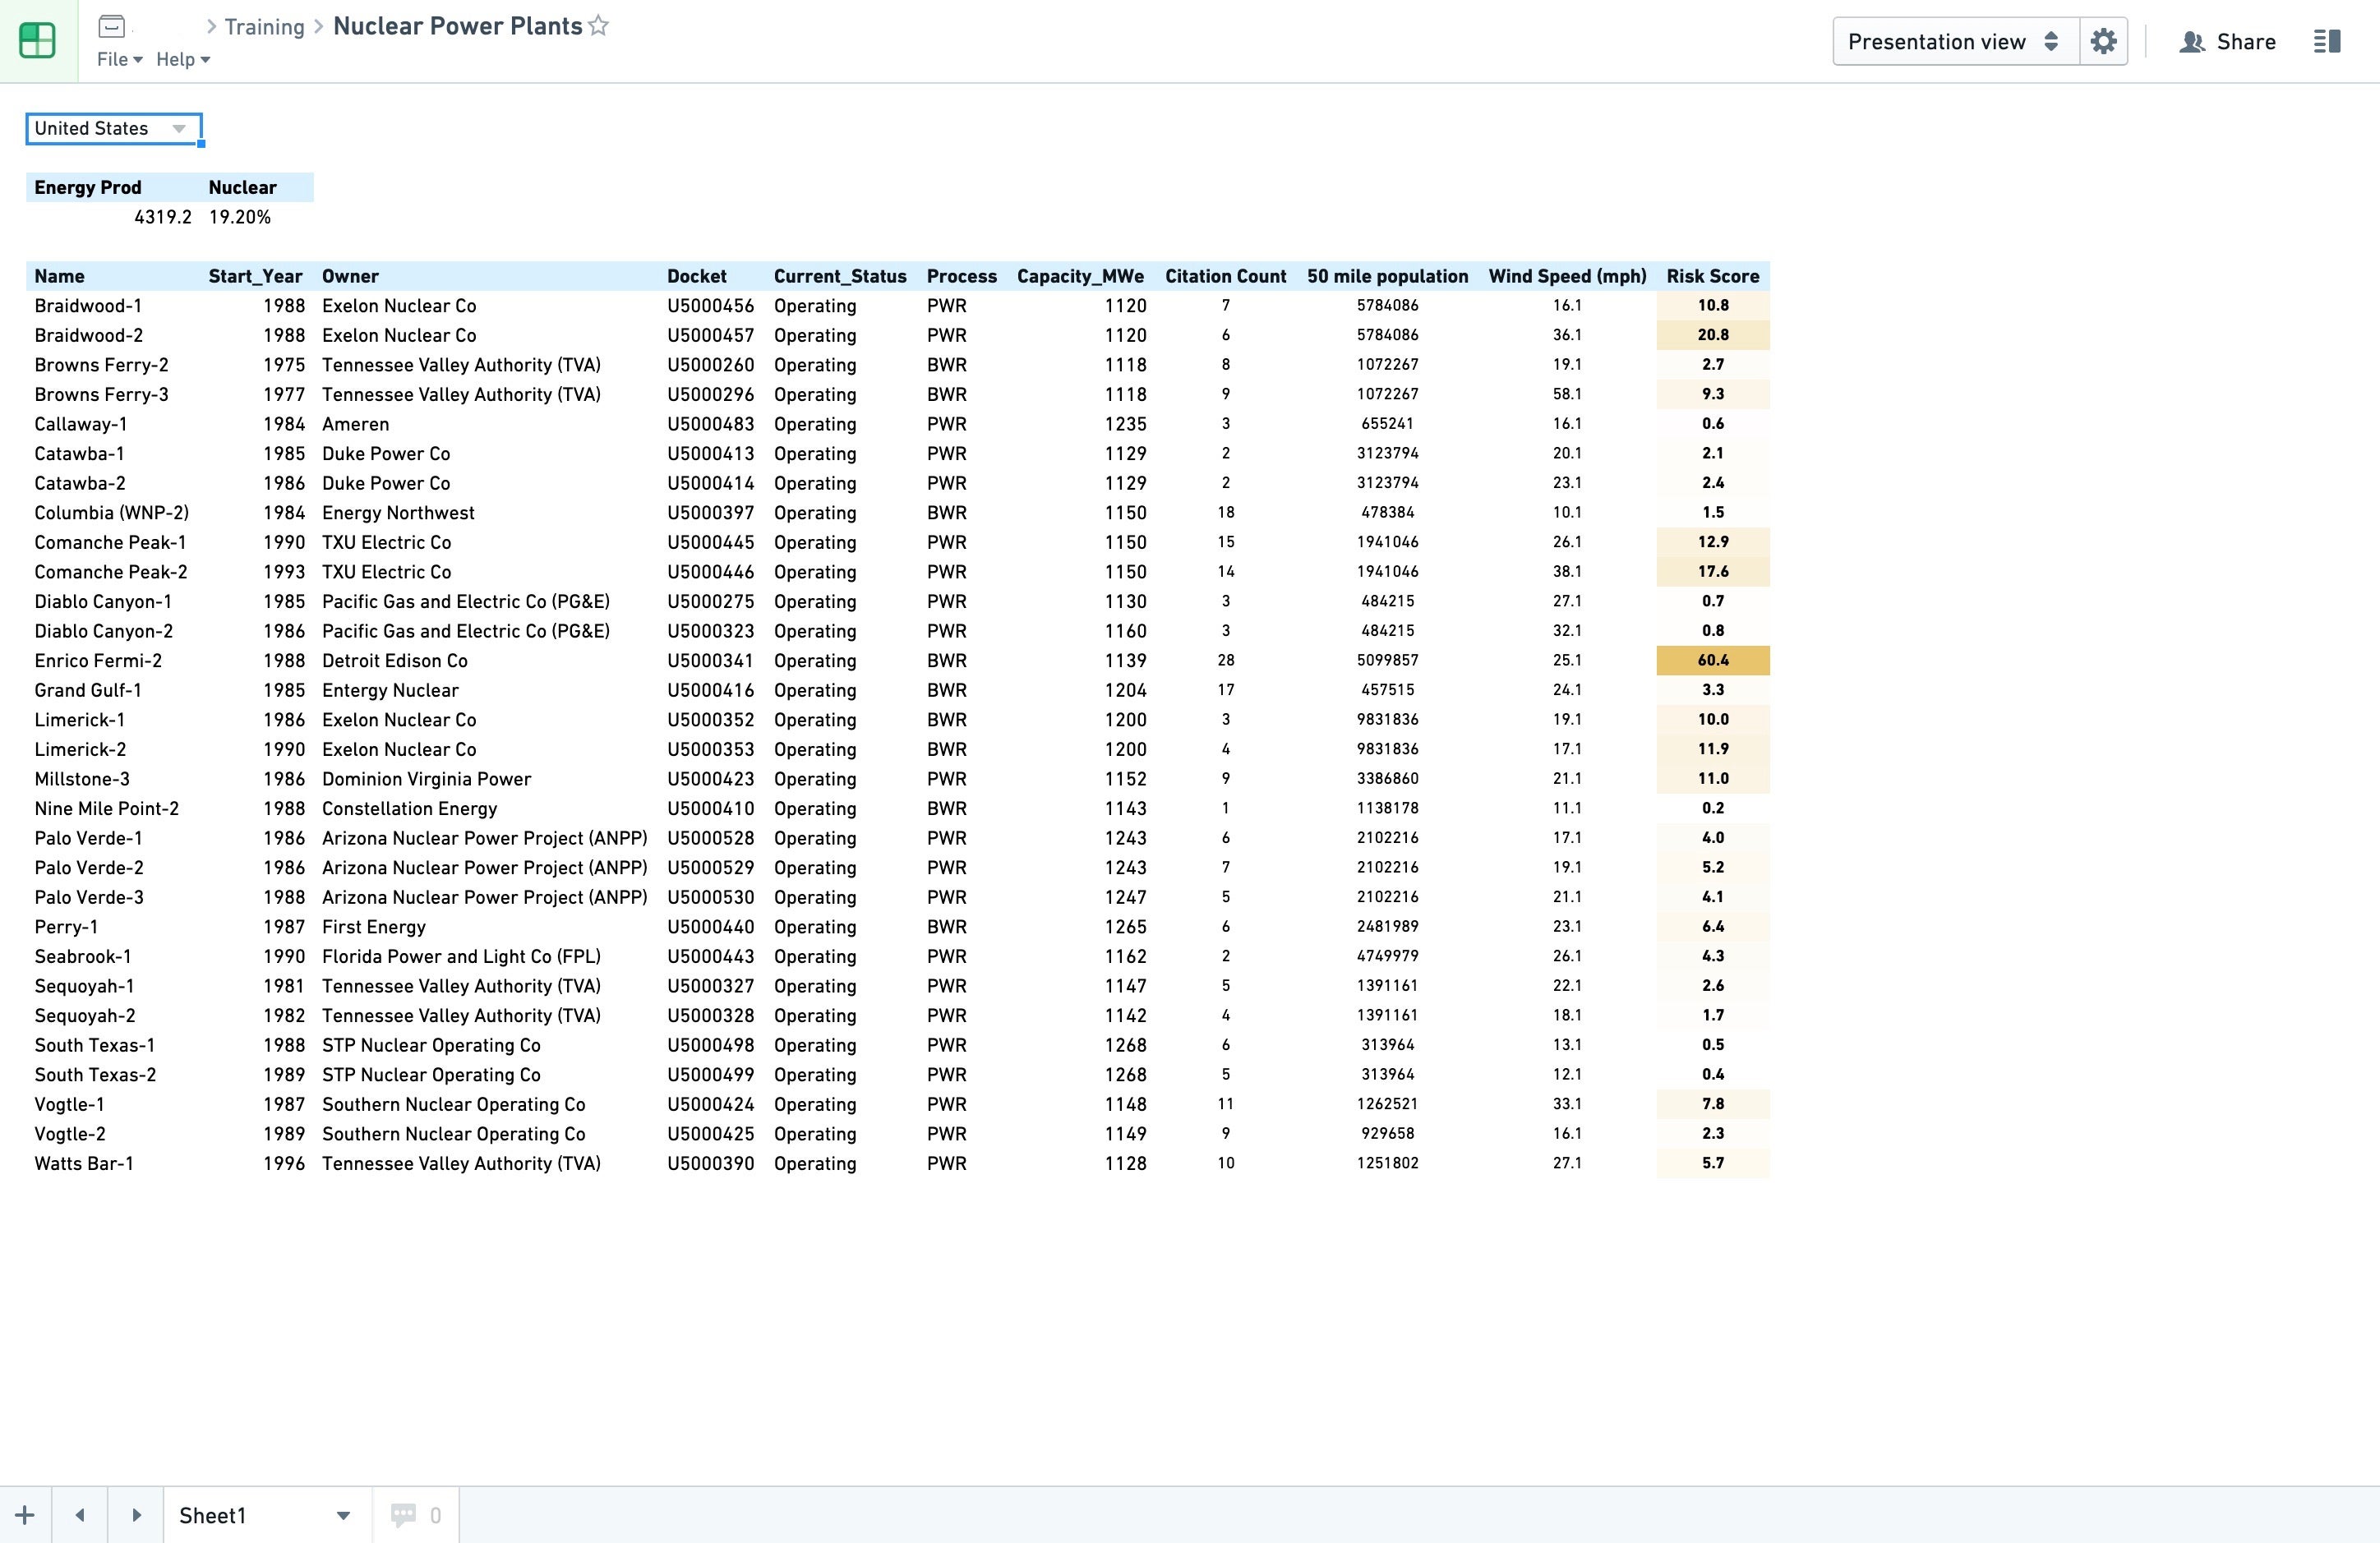Select the Watts Bar-1 name cell

coord(84,1163)
